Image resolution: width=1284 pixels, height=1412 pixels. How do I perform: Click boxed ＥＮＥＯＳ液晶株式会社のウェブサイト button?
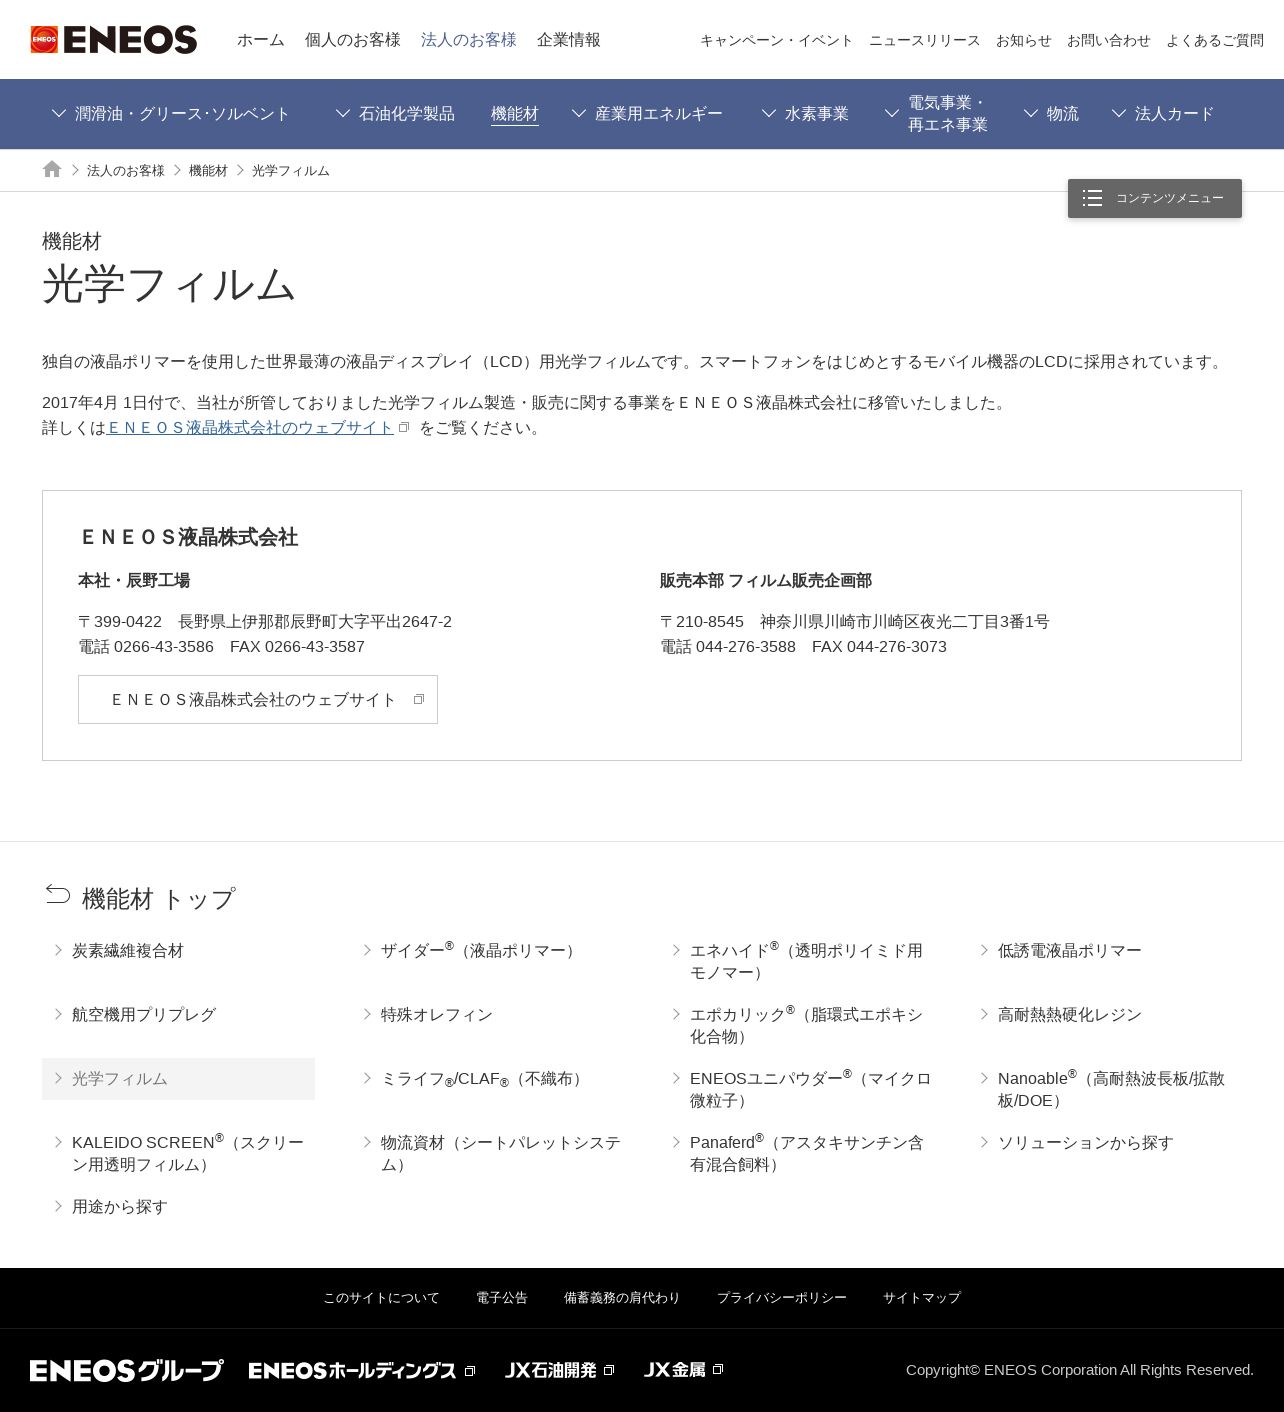click(x=258, y=700)
